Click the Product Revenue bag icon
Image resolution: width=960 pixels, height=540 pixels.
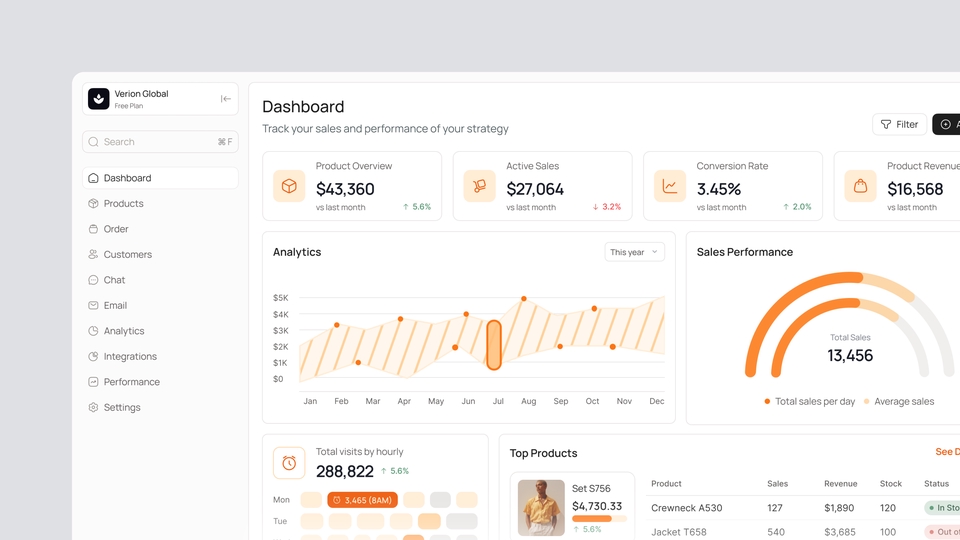tap(860, 186)
